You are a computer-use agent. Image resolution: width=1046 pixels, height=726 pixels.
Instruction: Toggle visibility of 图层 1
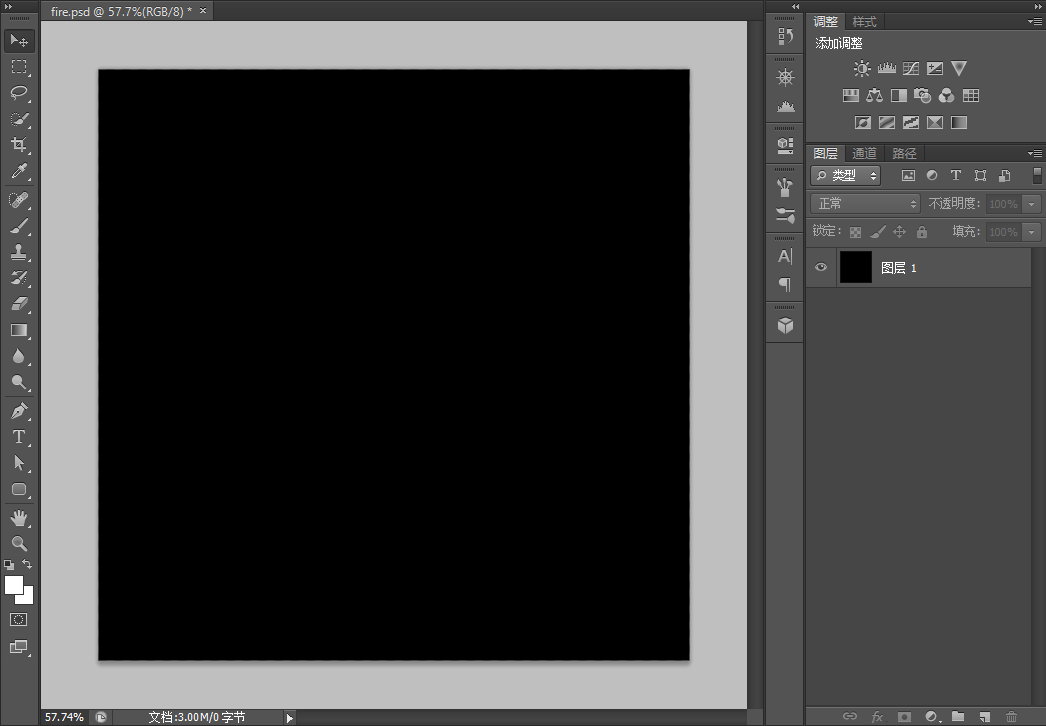pyautogui.click(x=821, y=267)
